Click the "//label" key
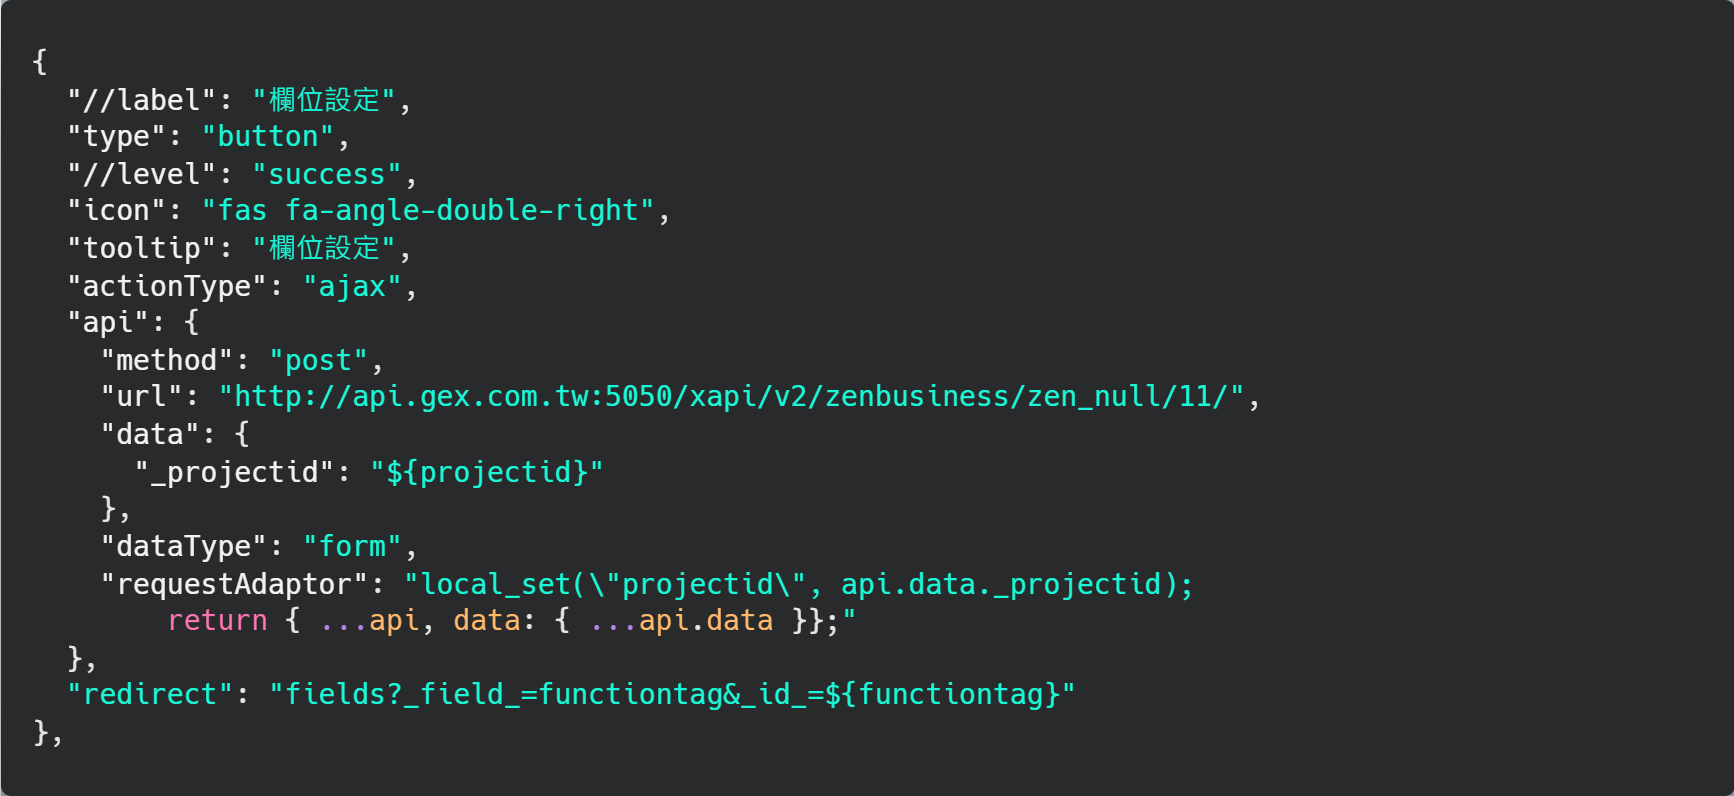Viewport: 1734px width, 796px height. coord(141,100)
